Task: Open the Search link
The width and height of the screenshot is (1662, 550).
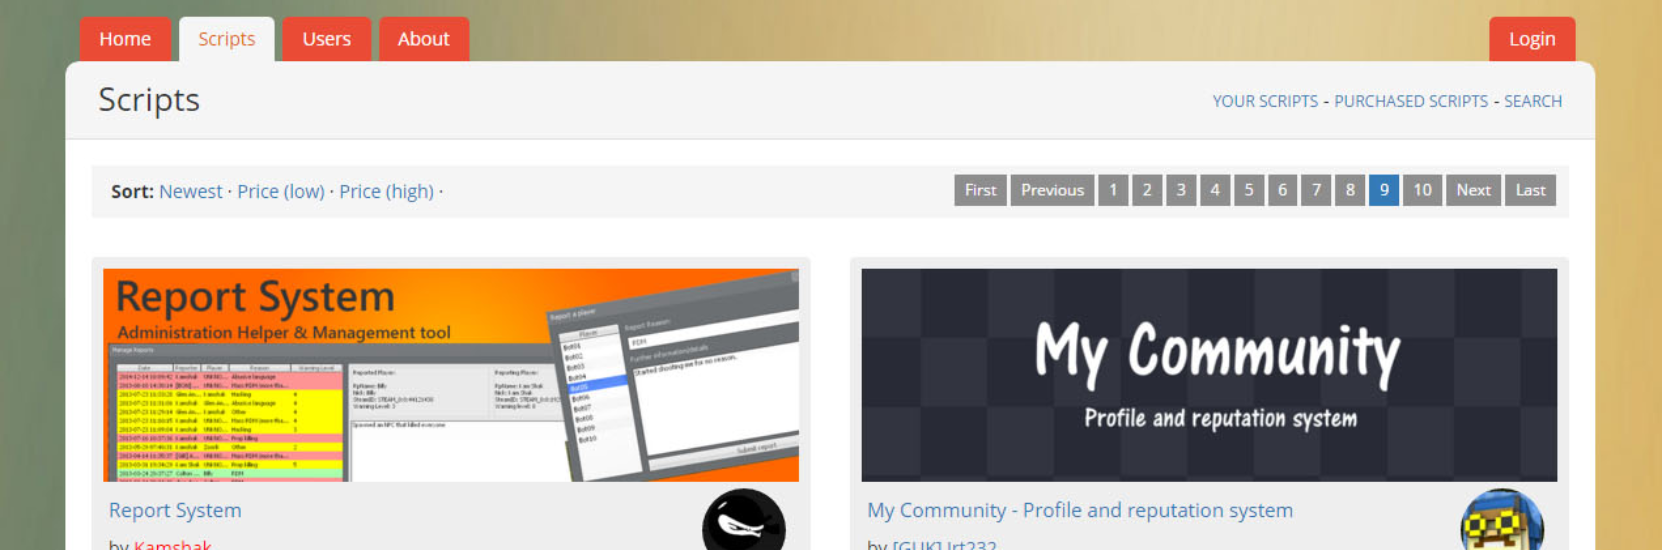Action: click(1532, 101)
